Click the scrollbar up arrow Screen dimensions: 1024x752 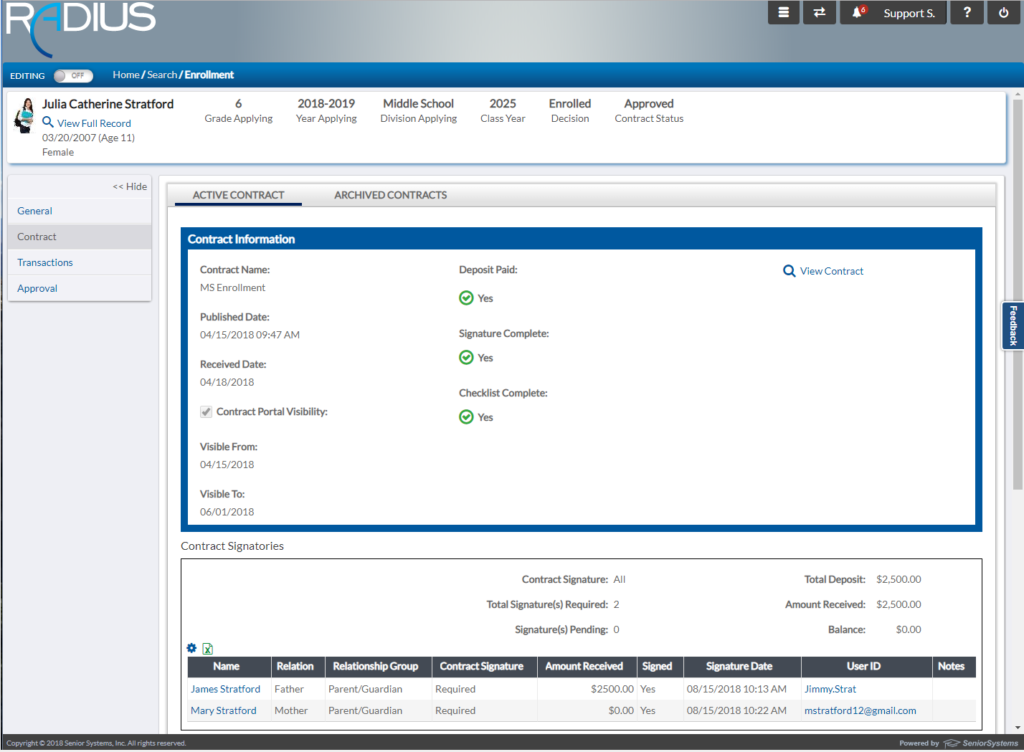coord(1017,94)
